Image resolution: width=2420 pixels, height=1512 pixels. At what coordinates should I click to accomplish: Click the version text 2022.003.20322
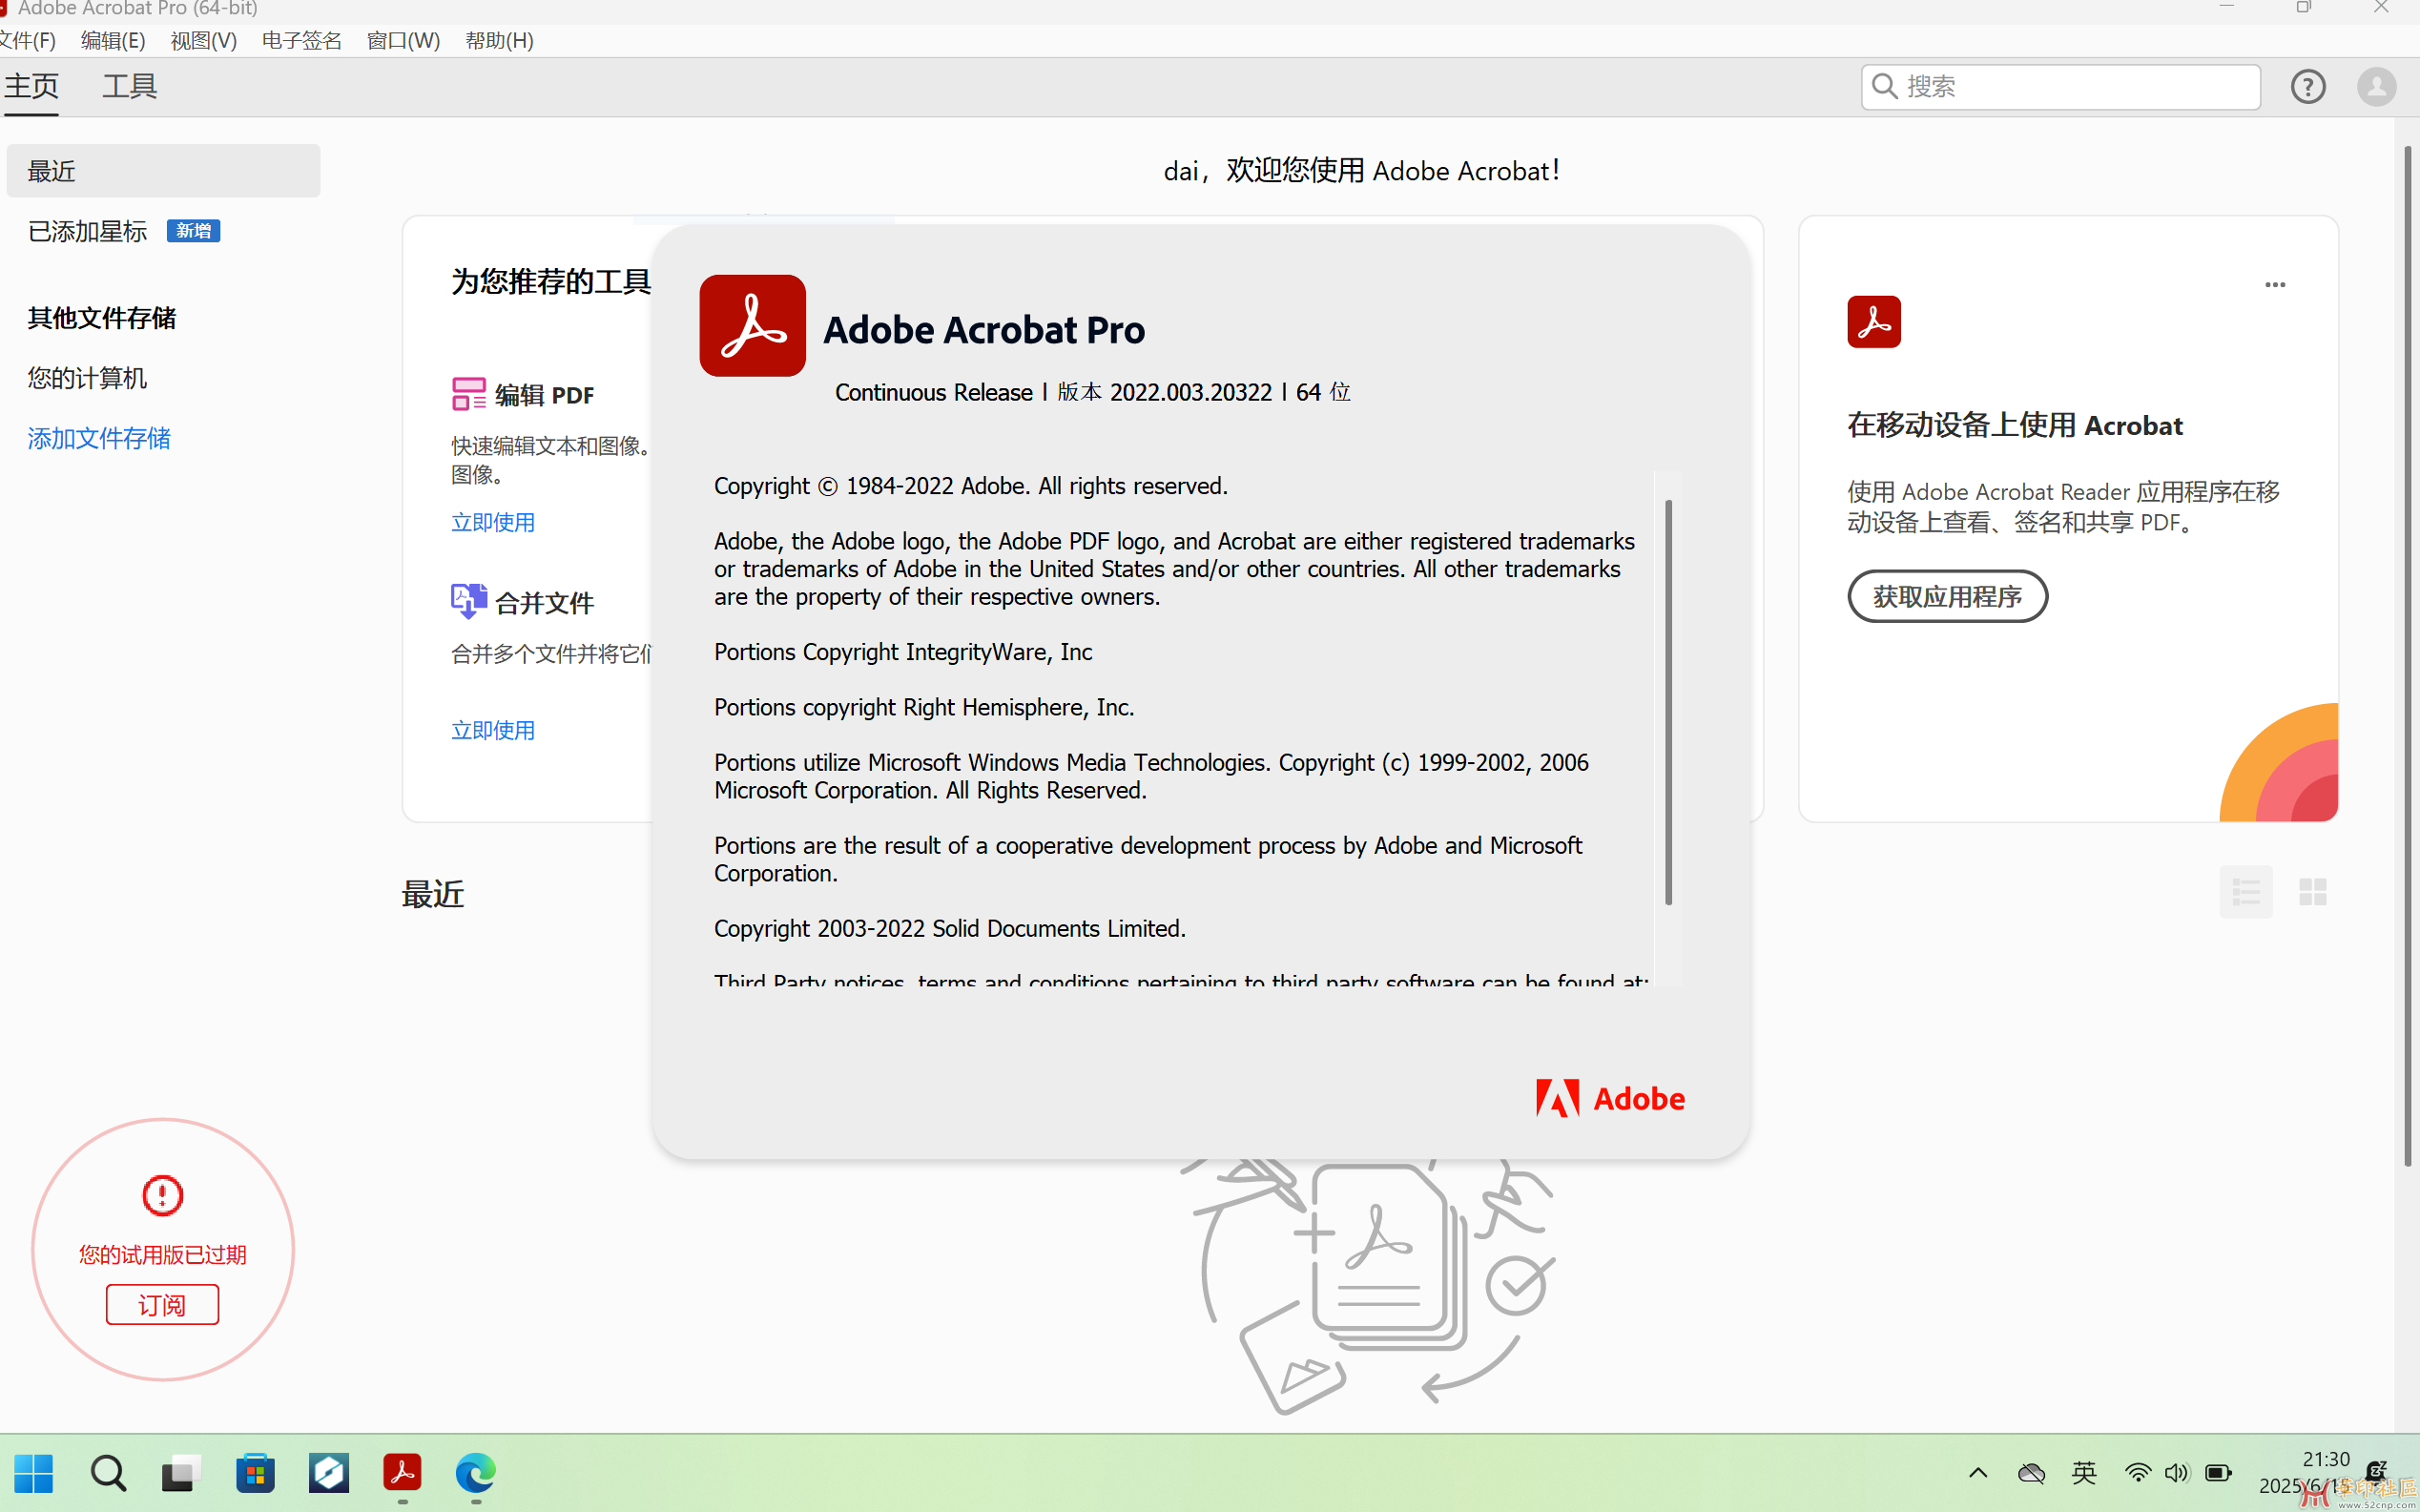(1191, 392)
